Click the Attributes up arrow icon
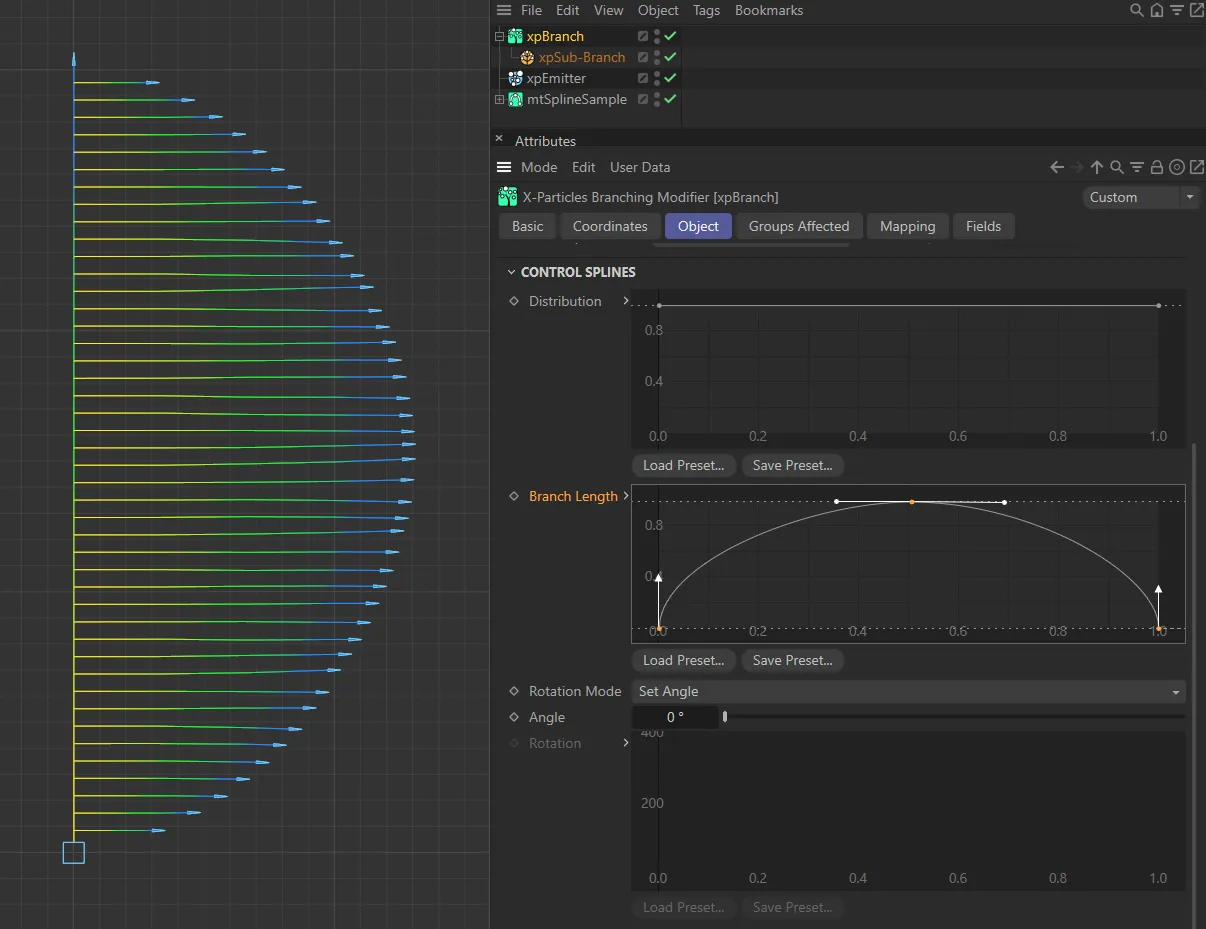The image size is (1206, 929). coord(1097,168)
